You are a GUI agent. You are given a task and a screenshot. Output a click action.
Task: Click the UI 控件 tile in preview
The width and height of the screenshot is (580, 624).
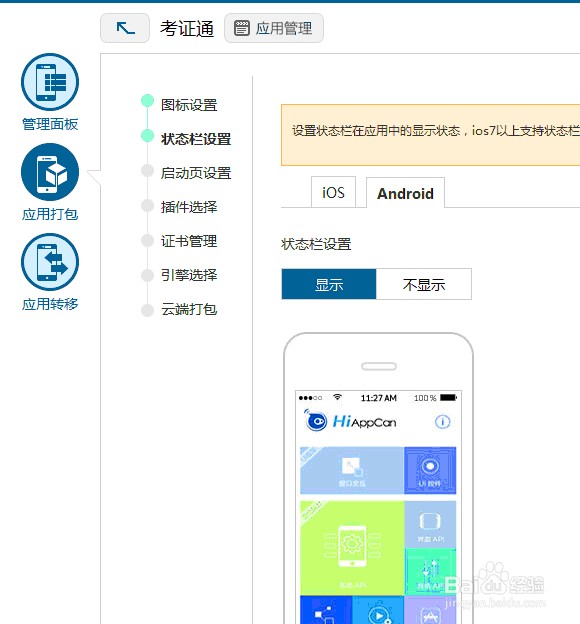[x=430, y=470]
